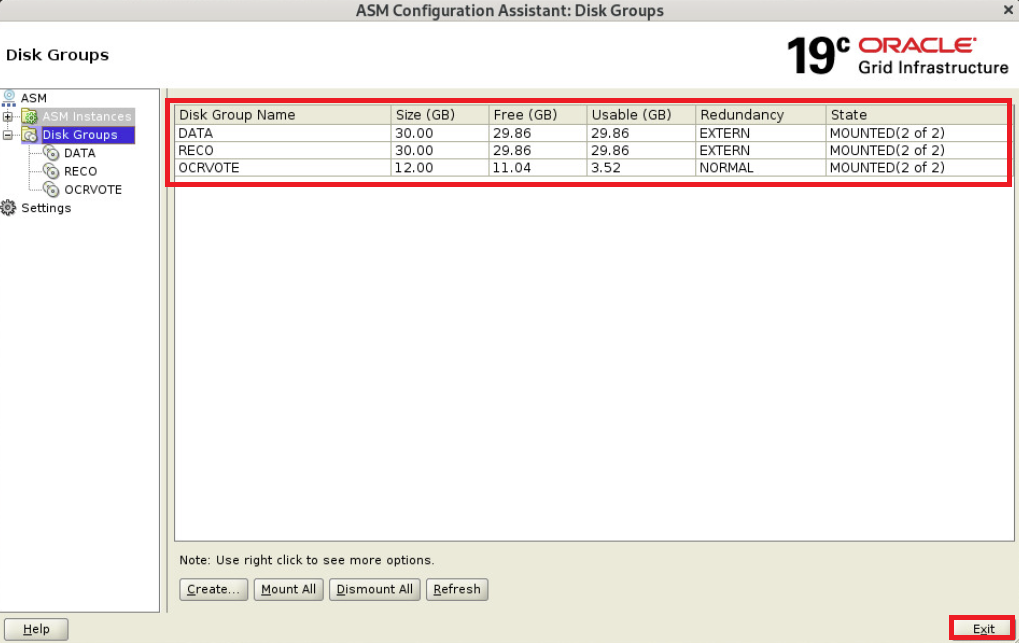Click the Create... button
1019x643 pixels.
click(213, 590)
